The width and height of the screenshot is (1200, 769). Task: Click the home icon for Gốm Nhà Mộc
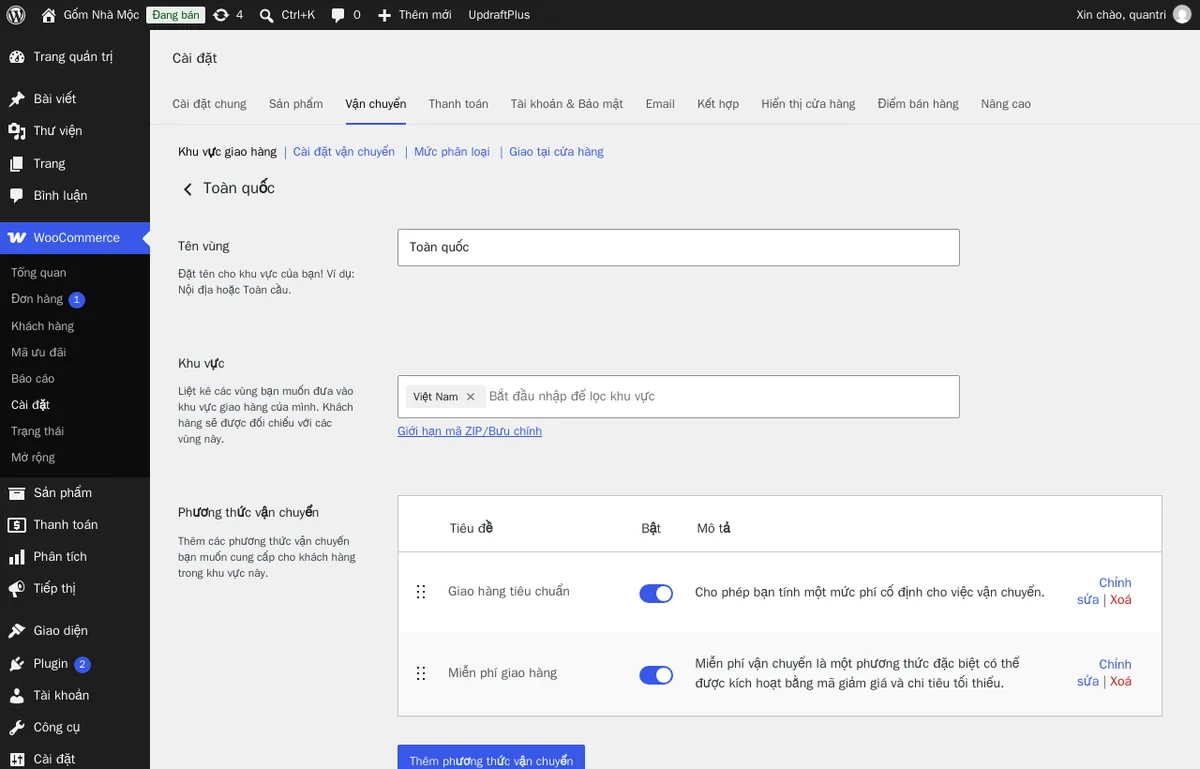pos(49,15)
